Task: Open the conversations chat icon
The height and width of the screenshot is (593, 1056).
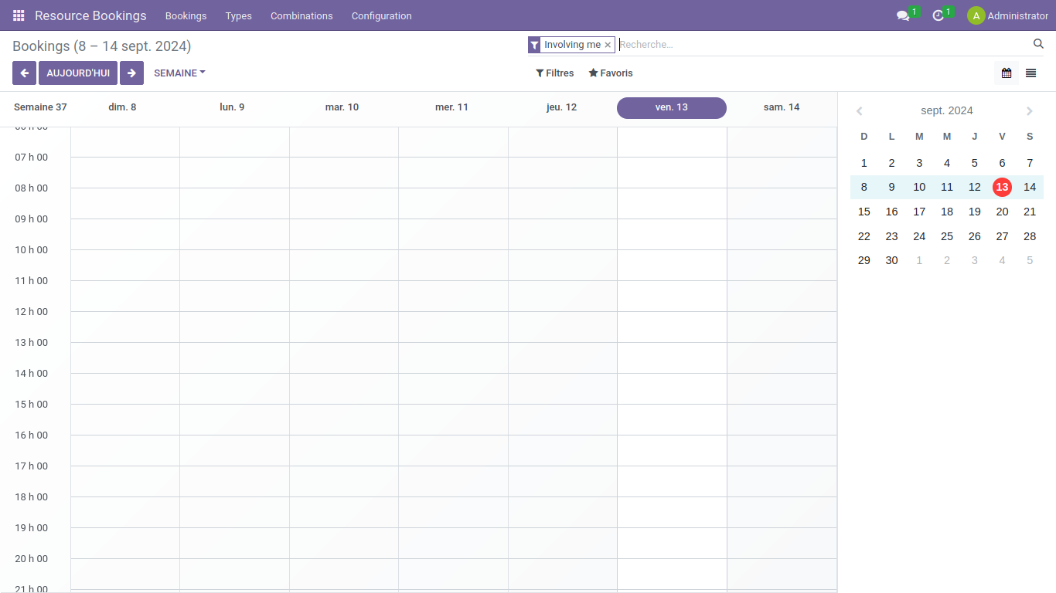Action: tap(903, 16)
